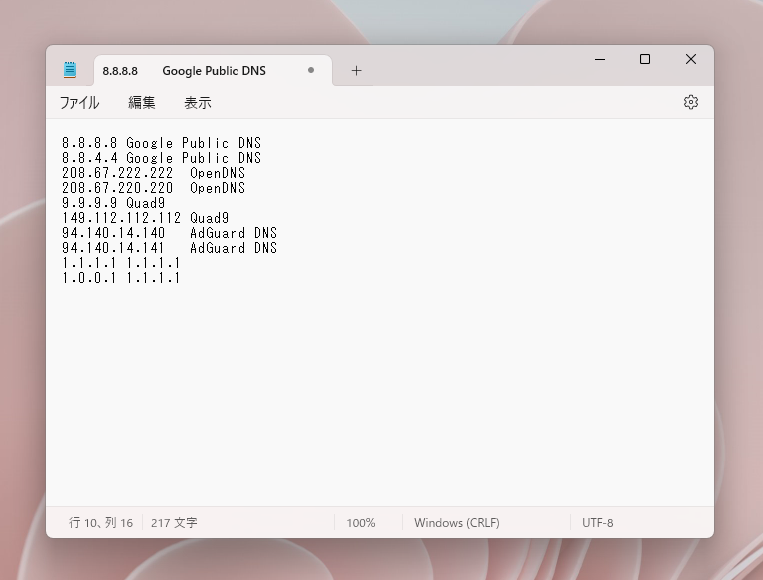This screenshot has height=580, width=763.
Task: Click the Notepad app icon in title bar
Action: coord(70,70)
